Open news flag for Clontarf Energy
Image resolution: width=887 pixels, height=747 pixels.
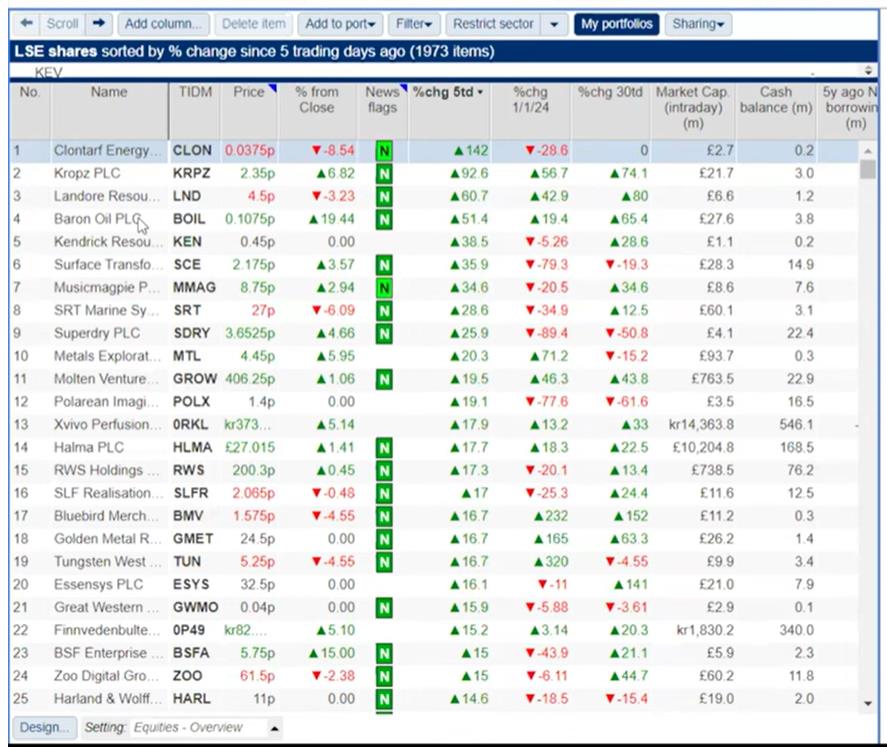point(384,151)
